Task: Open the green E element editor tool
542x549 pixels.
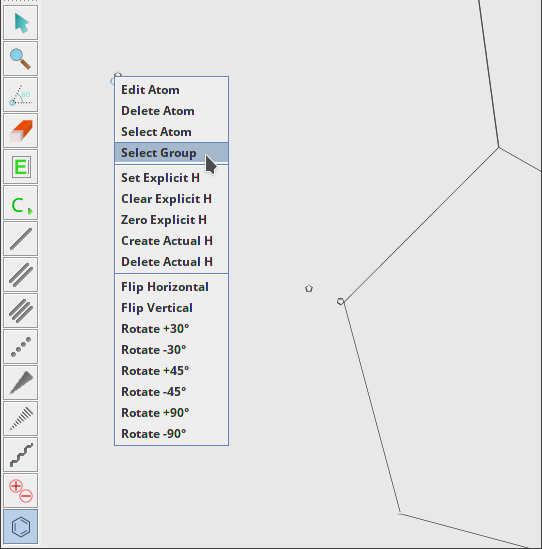Action: 21,167
